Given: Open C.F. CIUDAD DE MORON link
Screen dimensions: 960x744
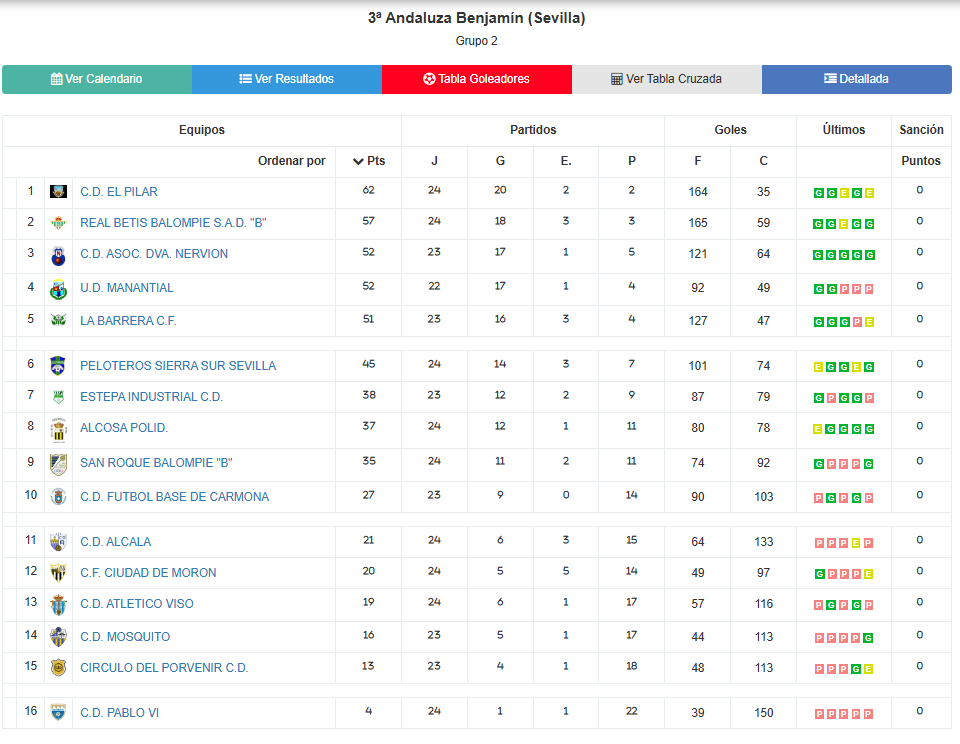Looking at the screenshot, I should (148, 573).
